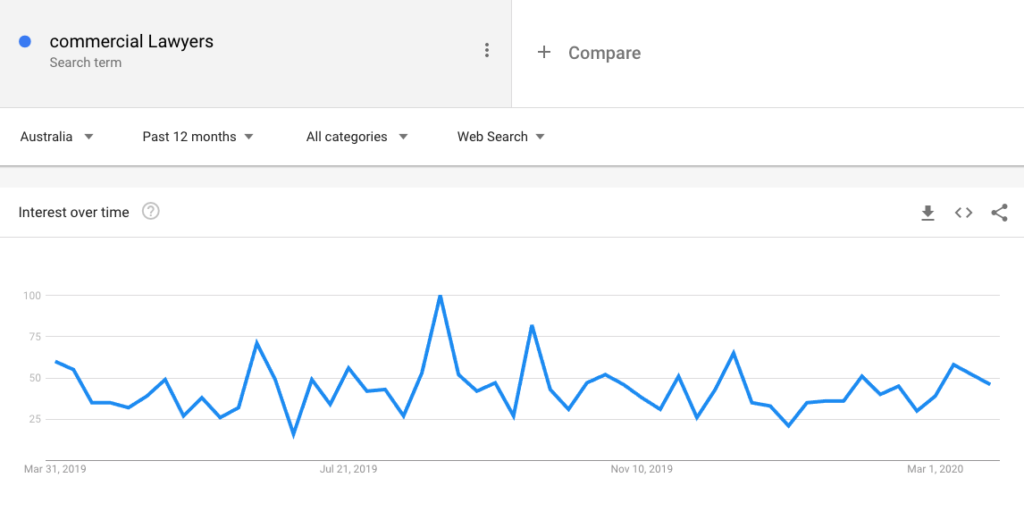Open the embed code icon
This screenshot has width=1024, height=528.
coord(963,212)
